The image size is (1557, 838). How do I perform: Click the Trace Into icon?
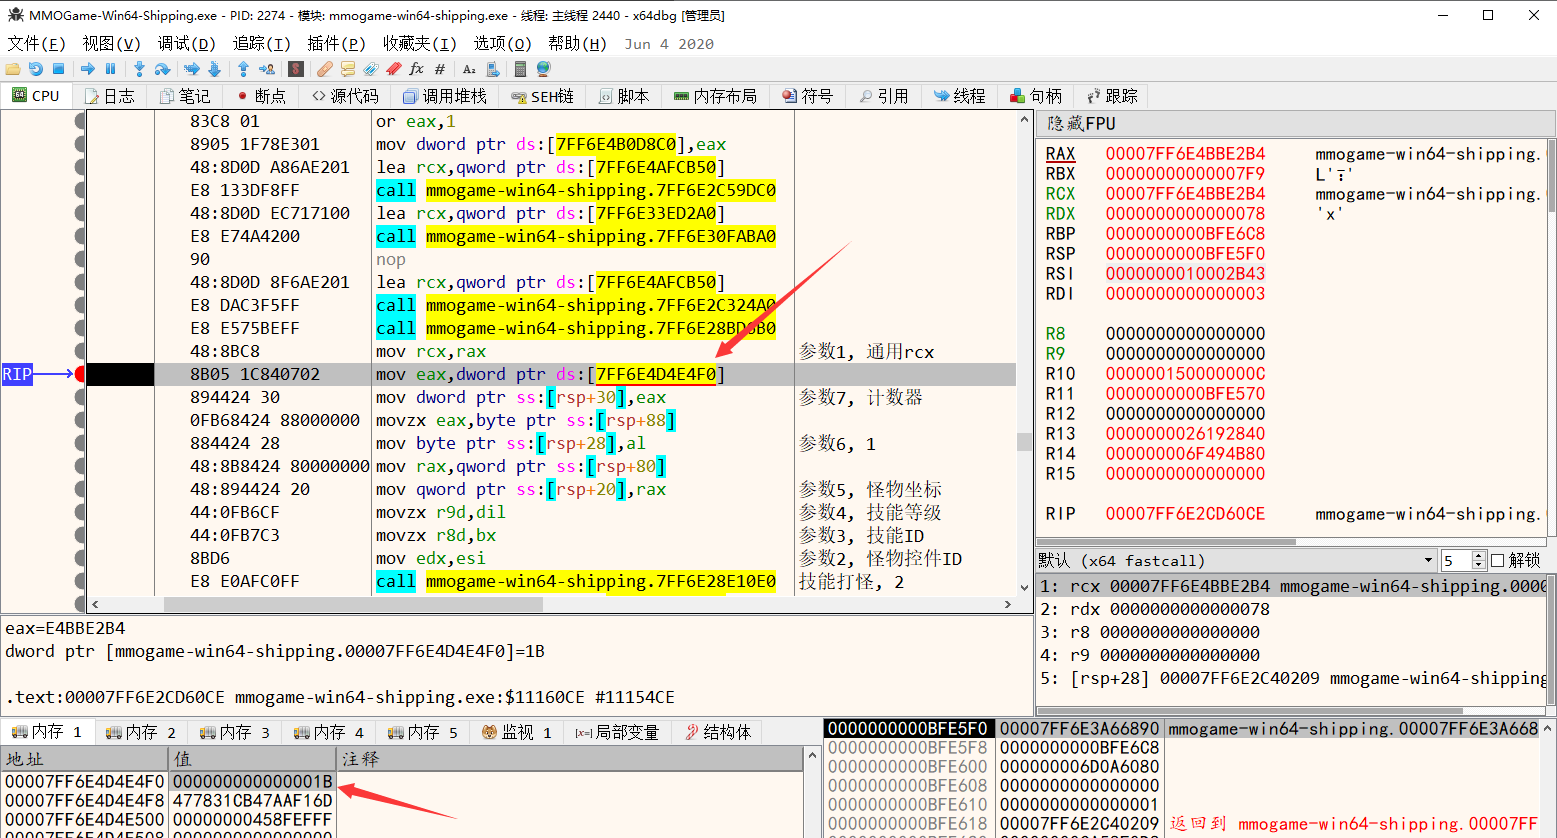click(x=192, y=69)
